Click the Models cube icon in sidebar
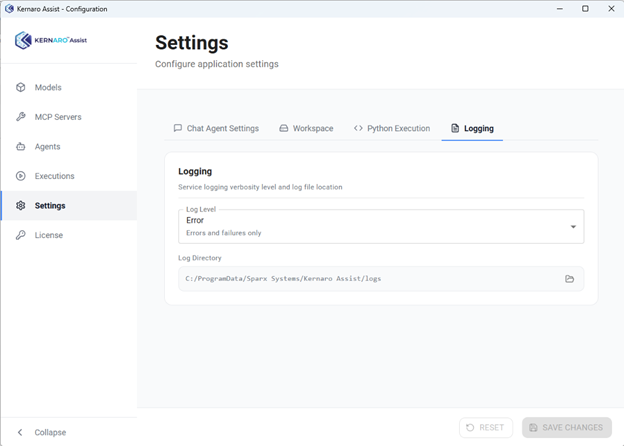 (x=20, y=88)
